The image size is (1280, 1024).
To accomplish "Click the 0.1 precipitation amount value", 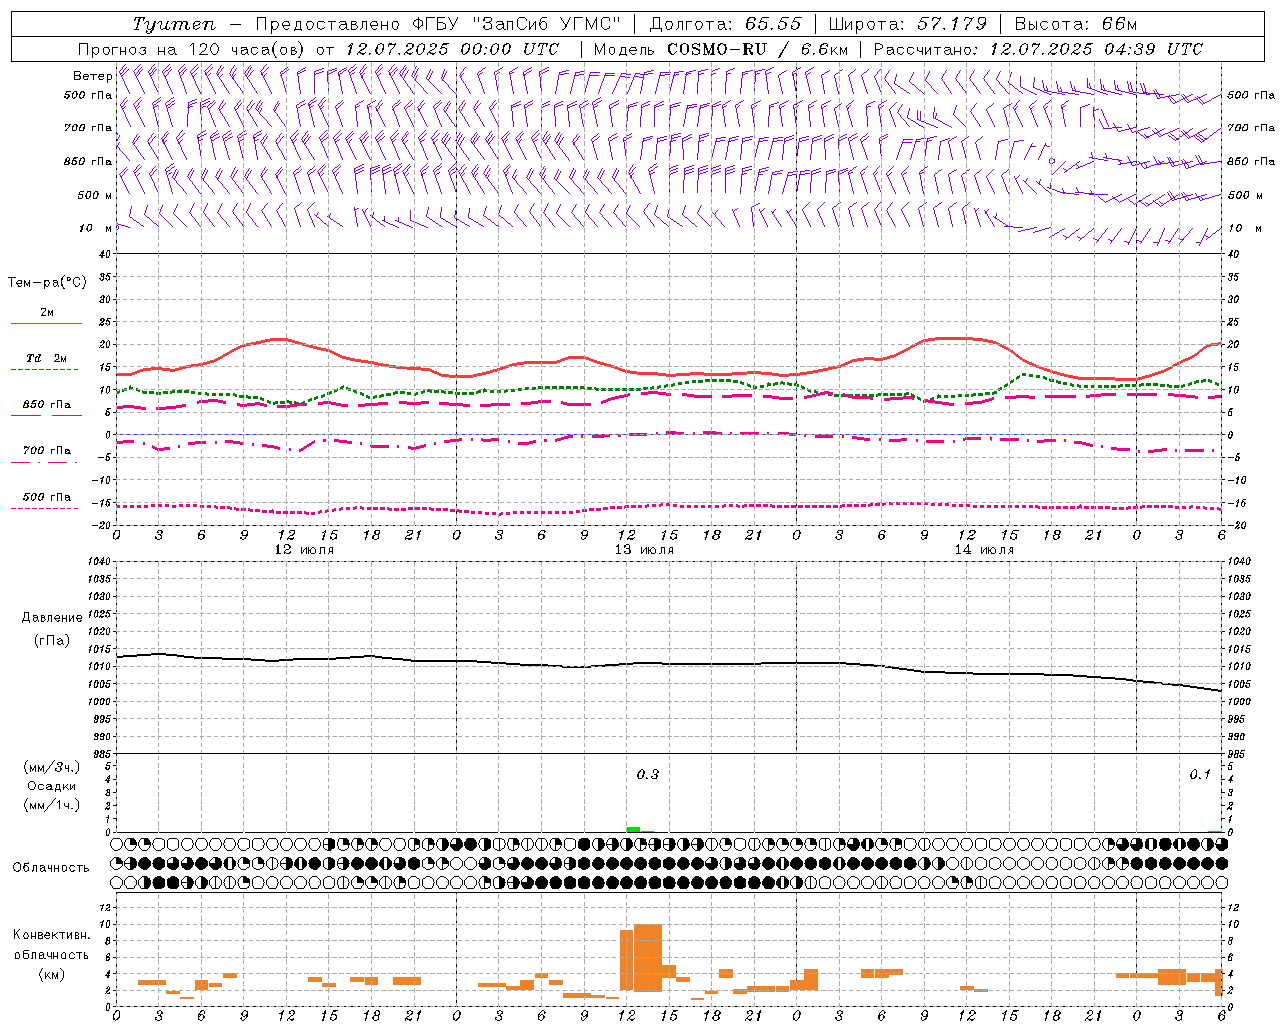I will click(x=1200, y=775).
